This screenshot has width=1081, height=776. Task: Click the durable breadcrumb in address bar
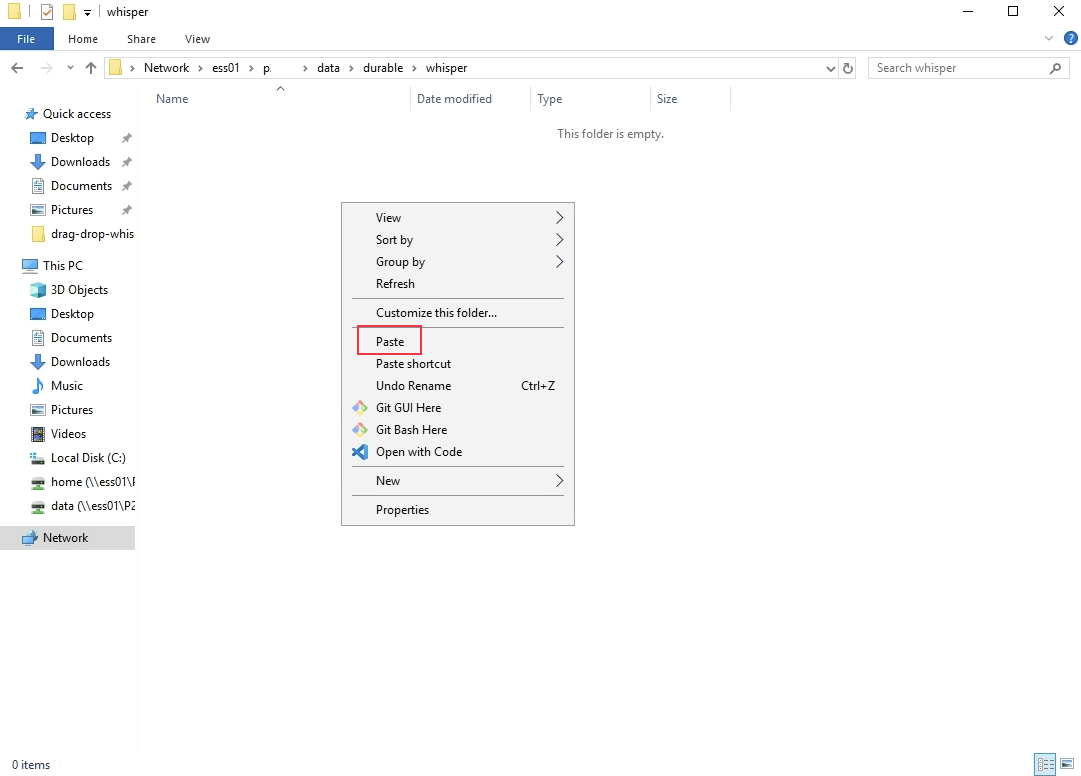pyautogui.click(x=383, y=68)
